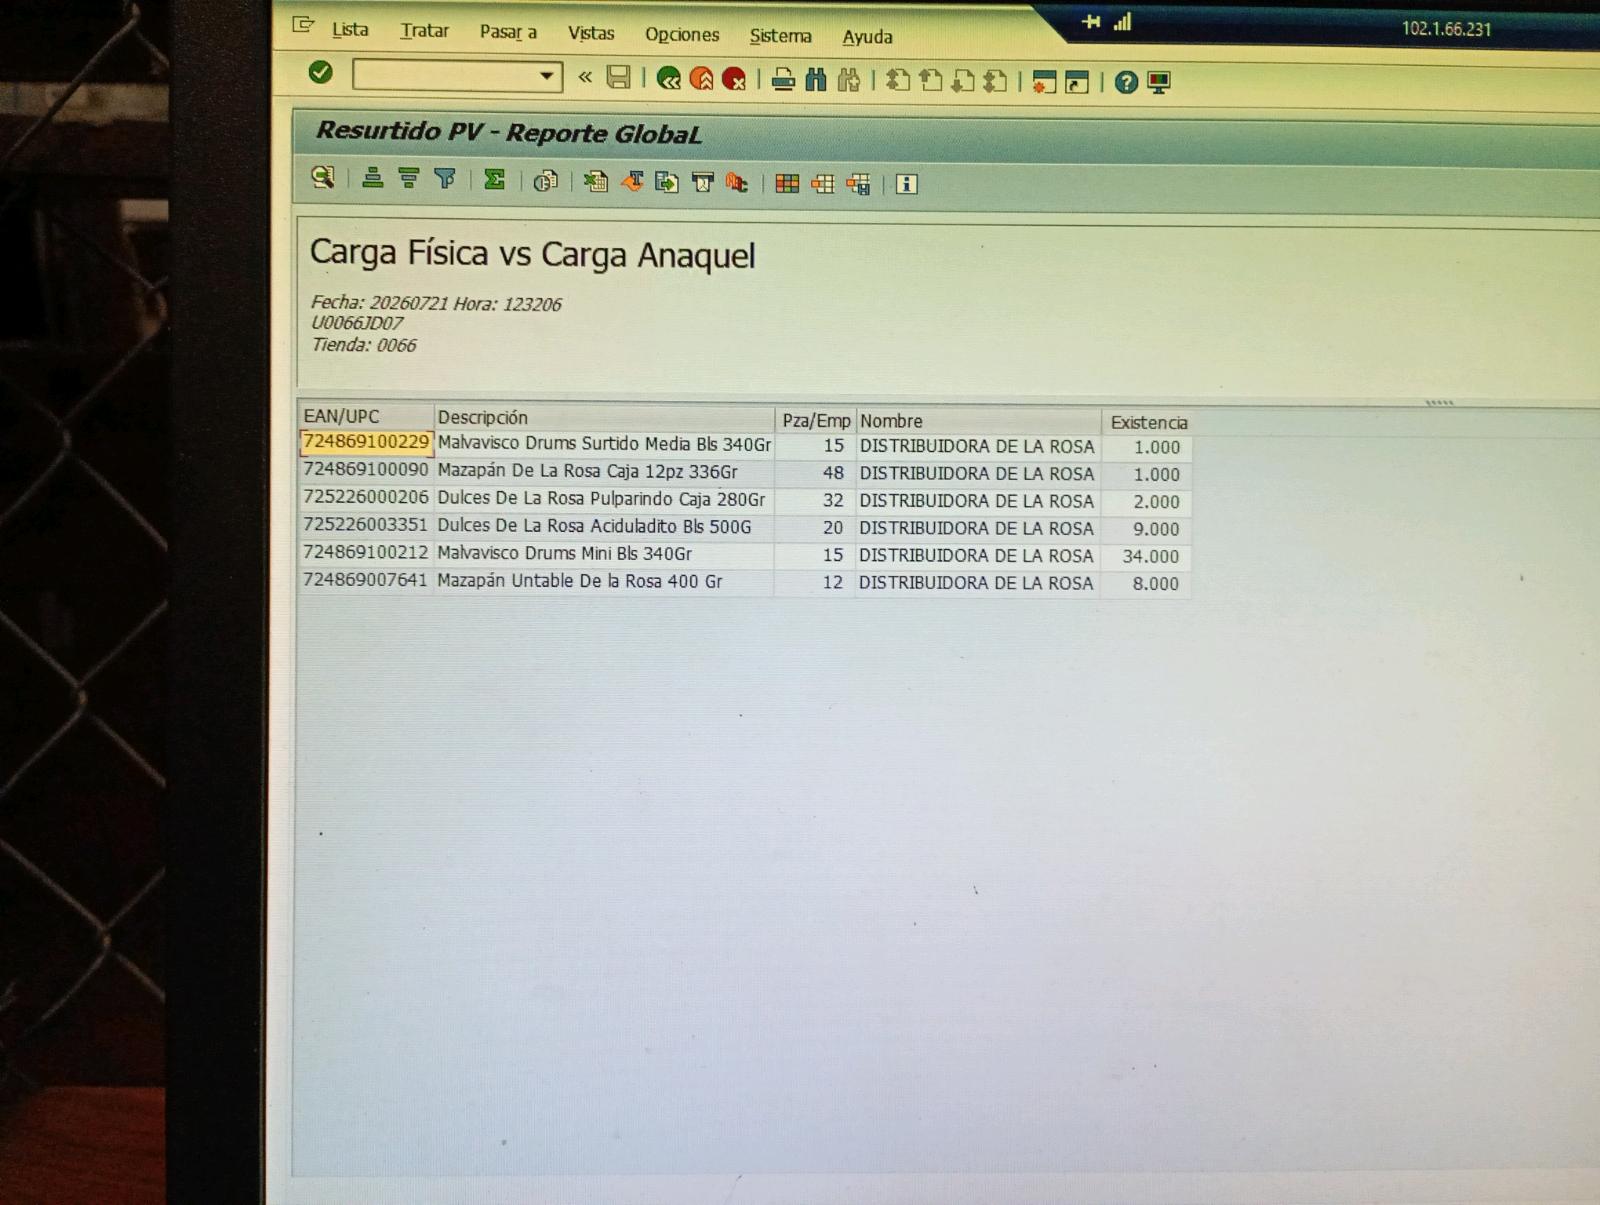Viewport: 1600px width, 1205px height.
Task: Sort the list in descending order
Action: (x=408, y=179)
